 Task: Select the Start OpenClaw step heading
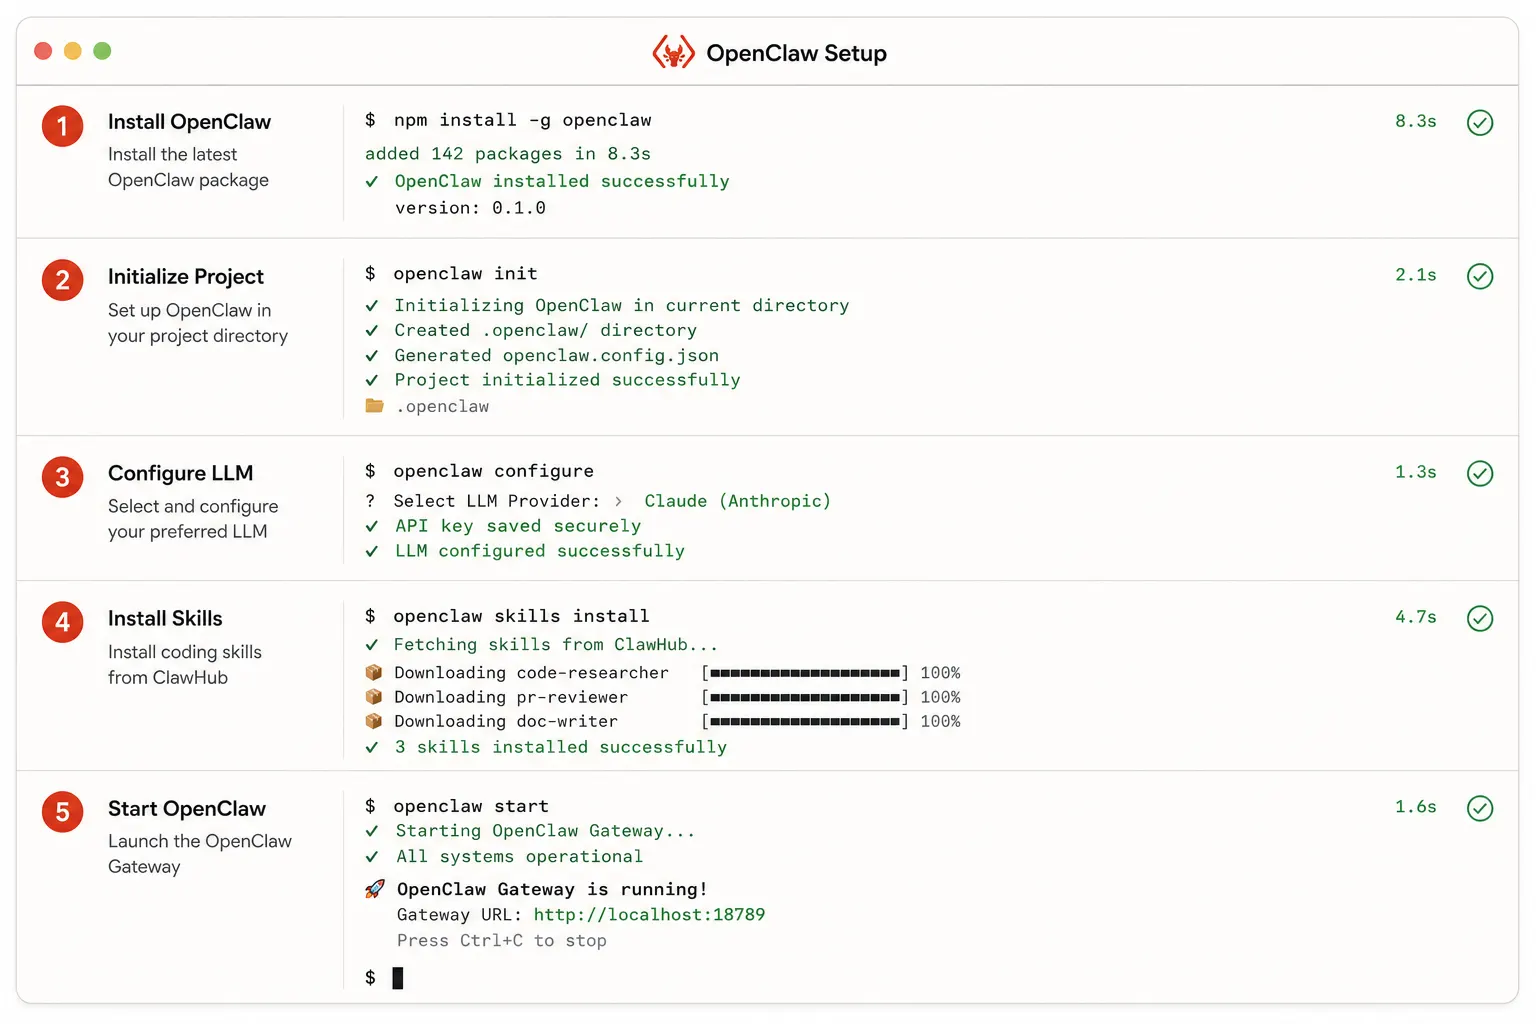187,808
